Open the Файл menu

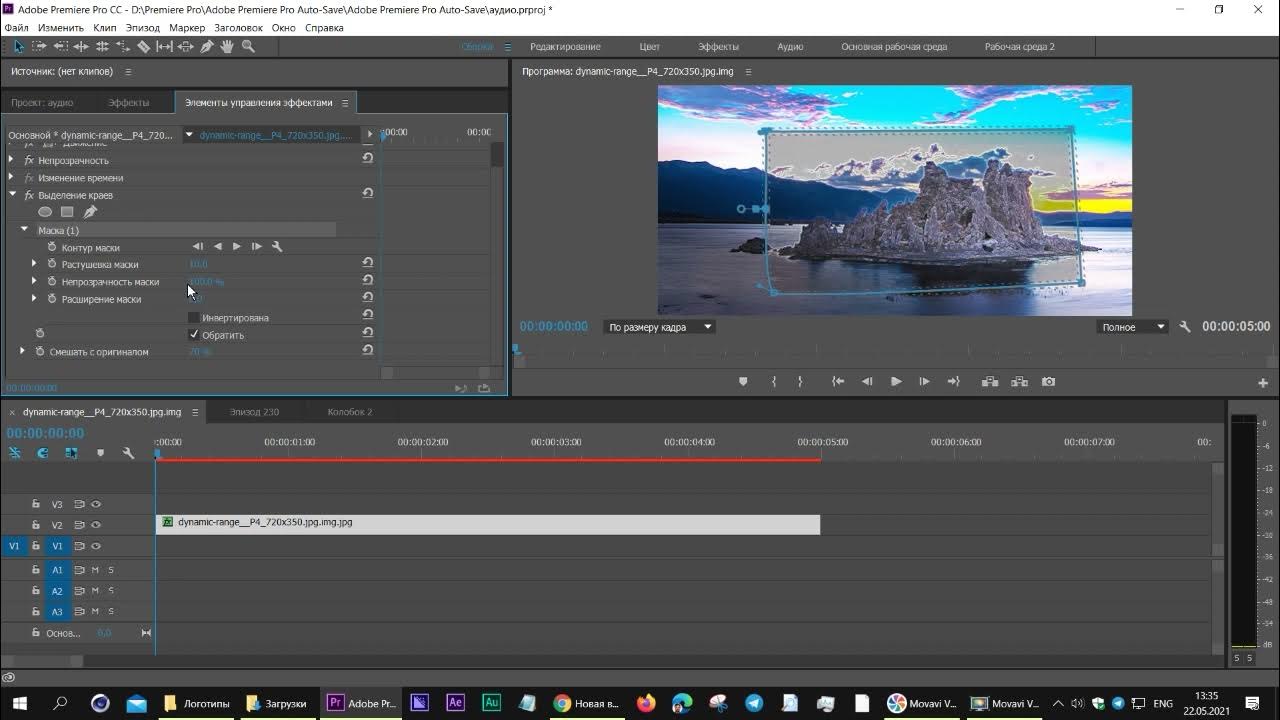click(16, 28)
